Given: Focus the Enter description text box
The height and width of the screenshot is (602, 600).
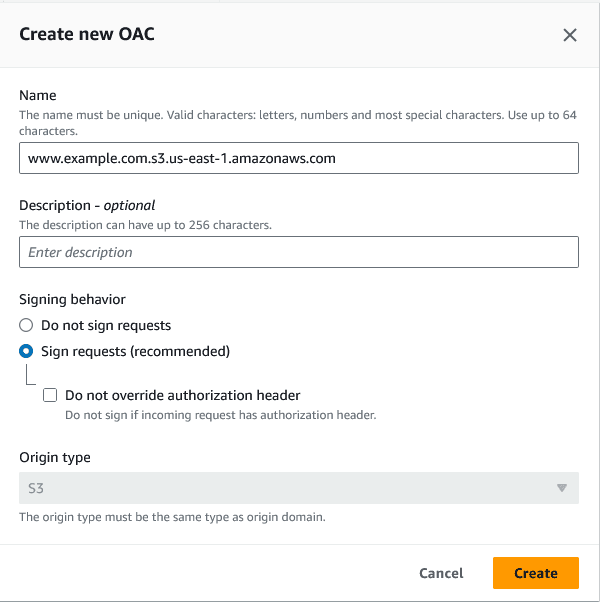Looking at the screenshot, I should 298,252.
